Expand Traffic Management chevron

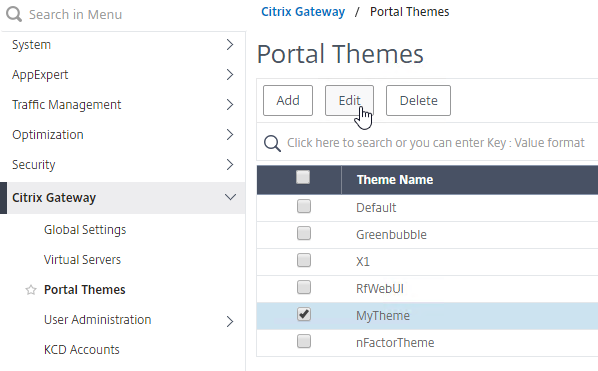[x=230, y=104]
